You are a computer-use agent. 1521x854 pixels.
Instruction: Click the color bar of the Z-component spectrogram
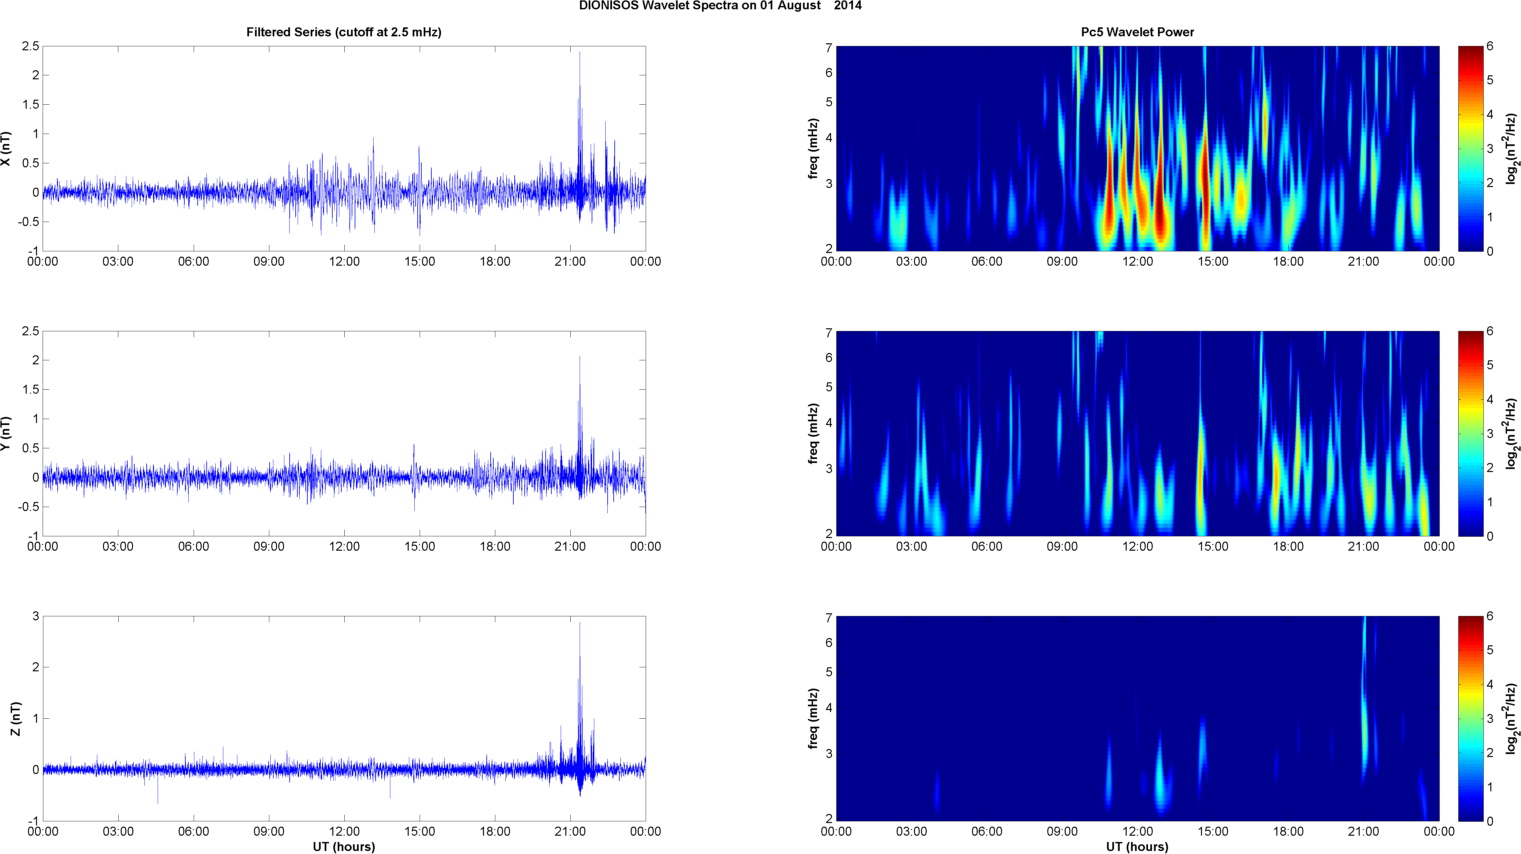click(x=1469, y=719)
